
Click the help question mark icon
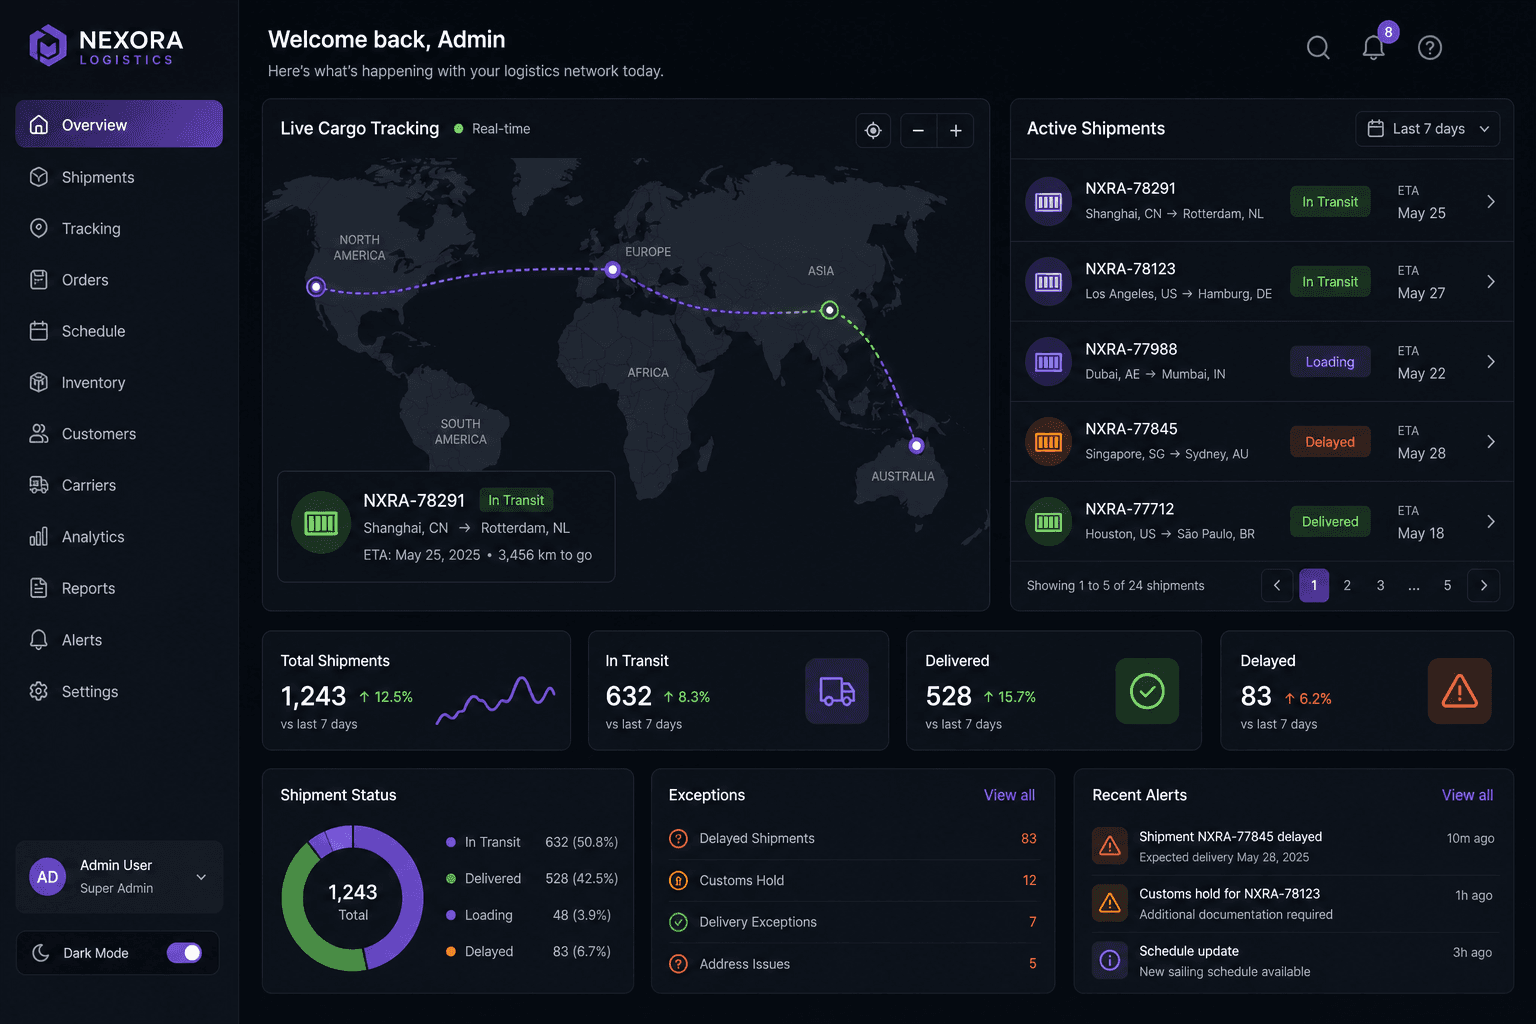click(1430, 47)
